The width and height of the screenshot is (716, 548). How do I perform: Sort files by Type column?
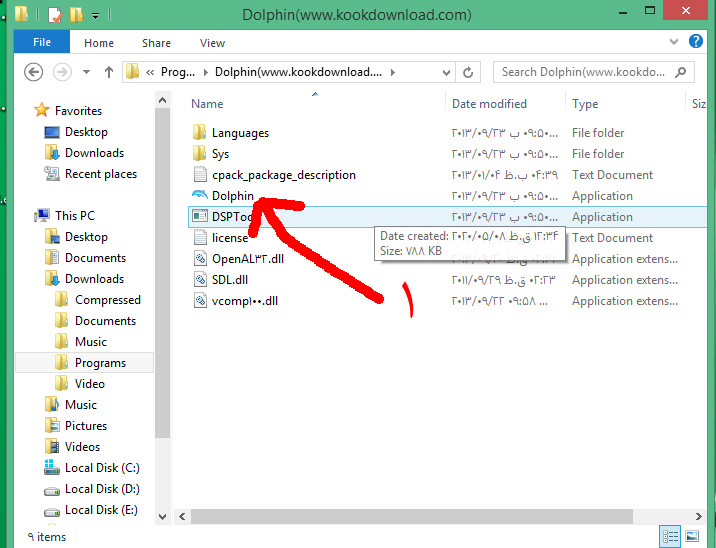coord(585,104)
